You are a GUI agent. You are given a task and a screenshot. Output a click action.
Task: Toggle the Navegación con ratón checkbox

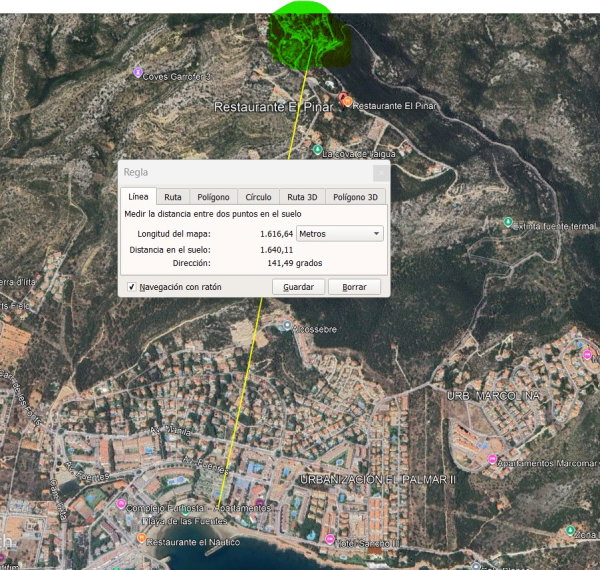(x=132, y=287)
